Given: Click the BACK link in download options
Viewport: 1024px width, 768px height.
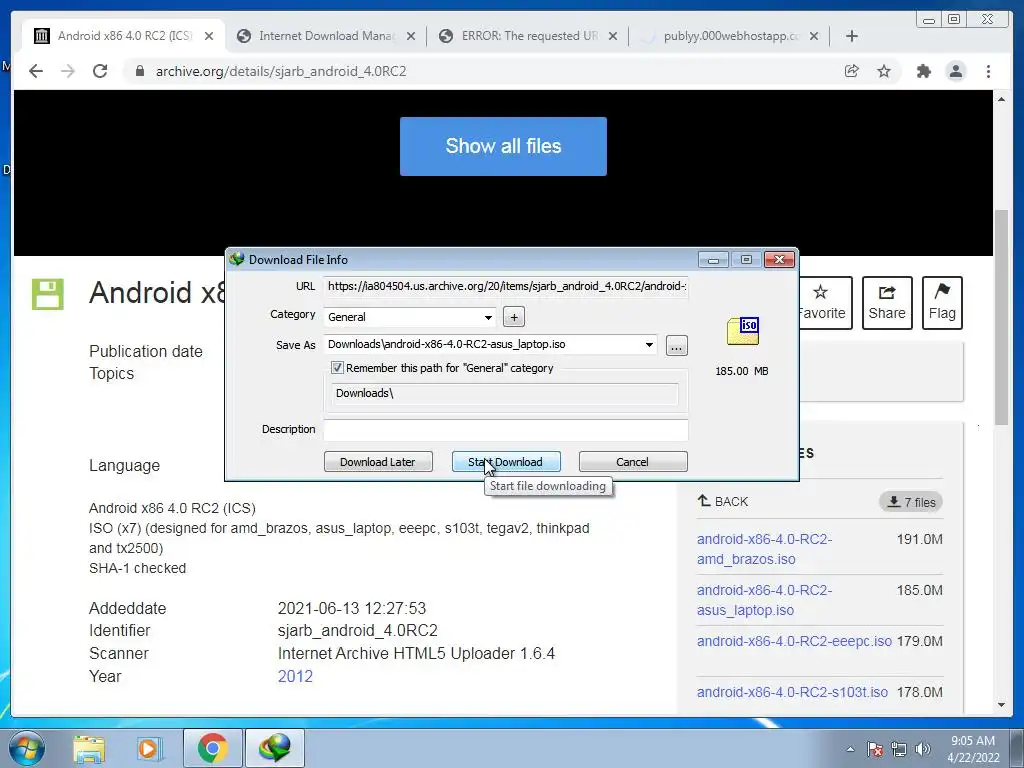Looking at the screenshot, I should pos(723,502).
